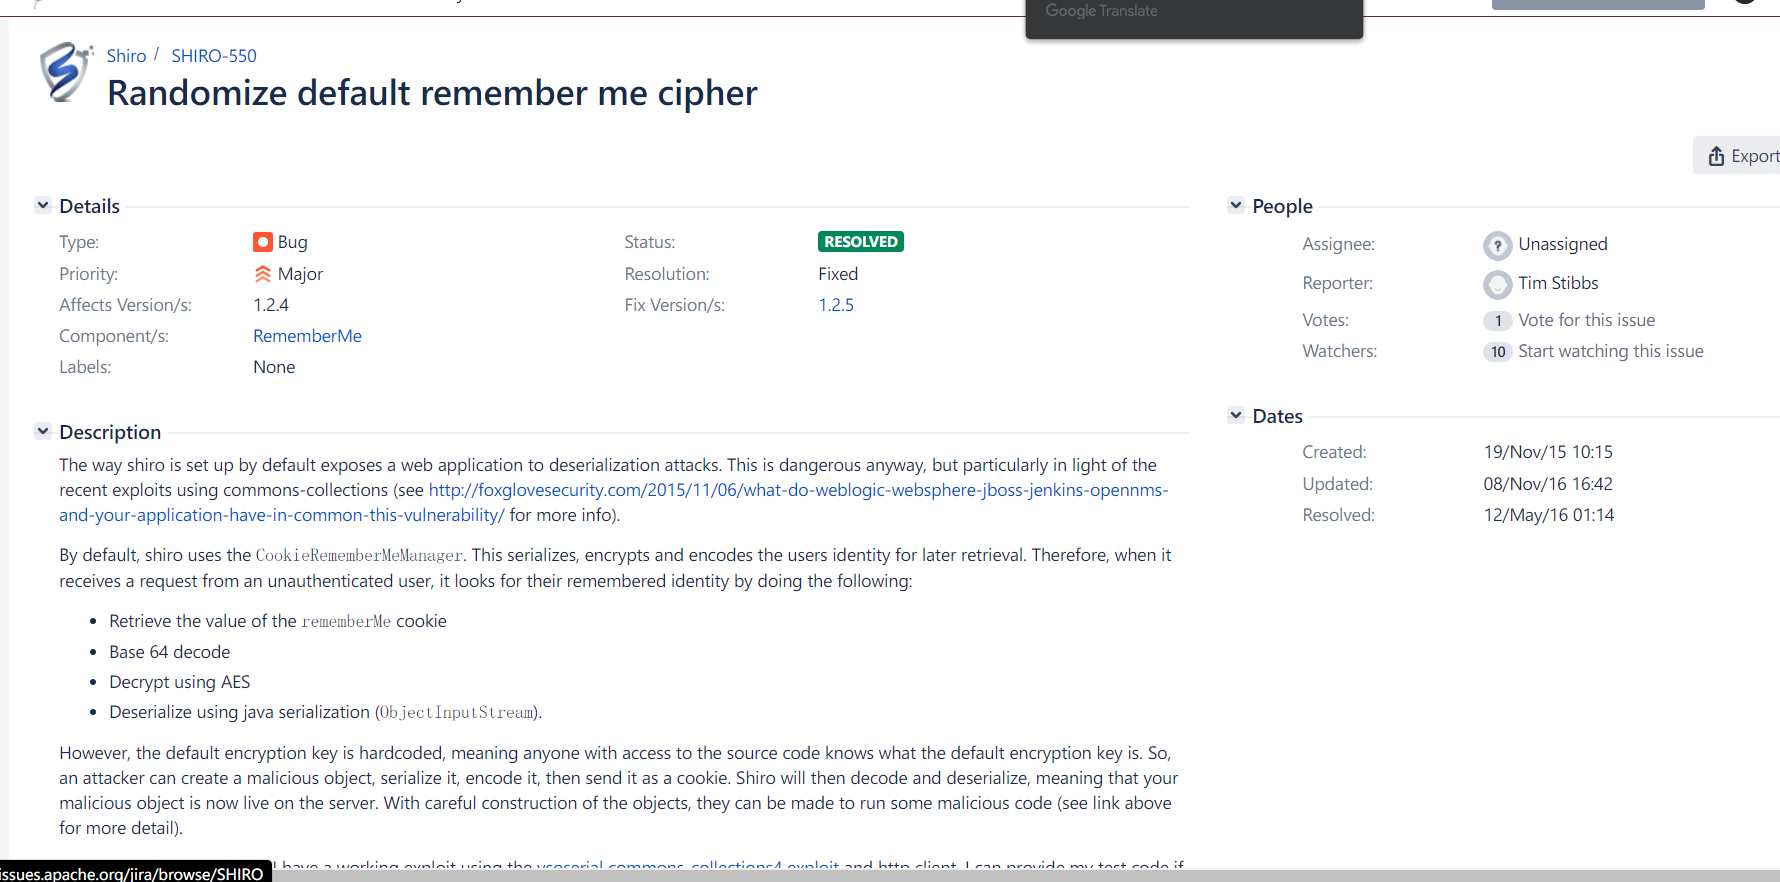Click the Bug type icon

coord(263,242)
